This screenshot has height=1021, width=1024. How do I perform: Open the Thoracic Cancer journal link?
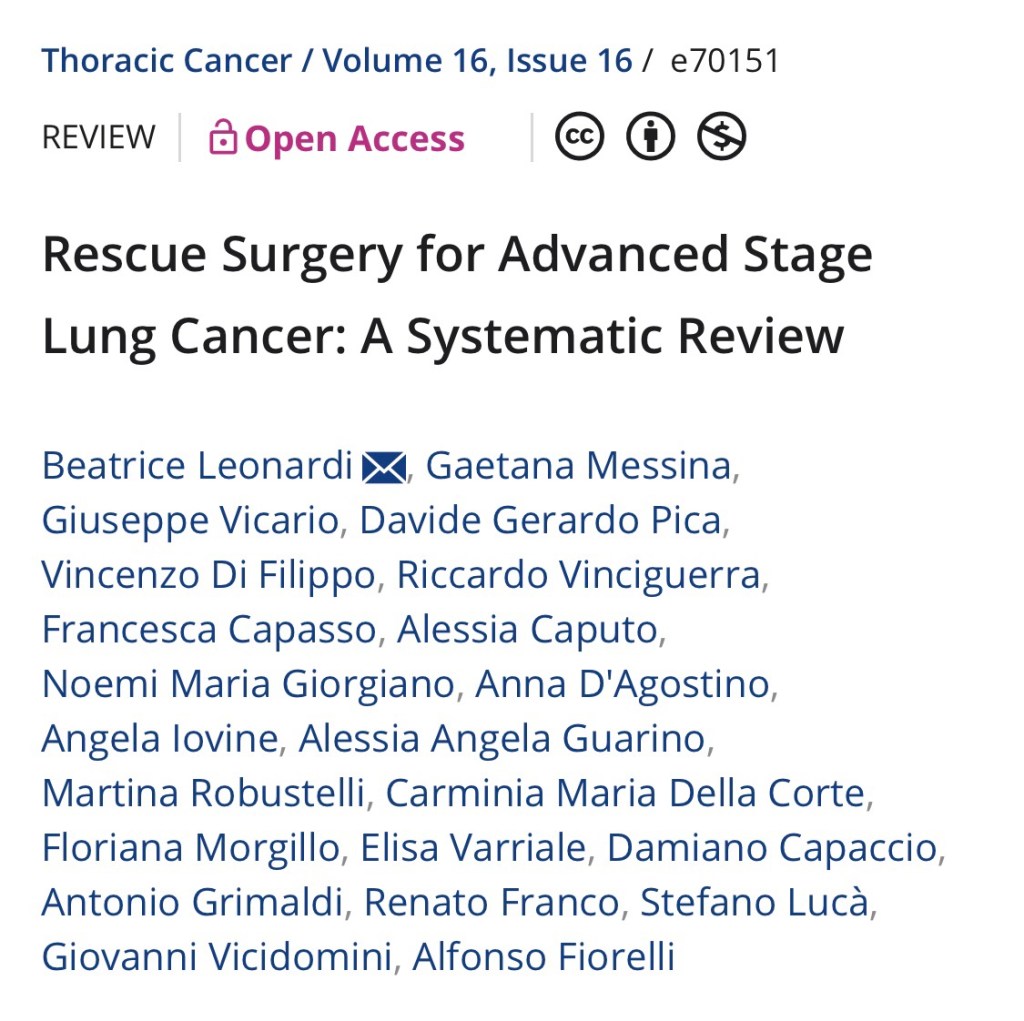166,61
